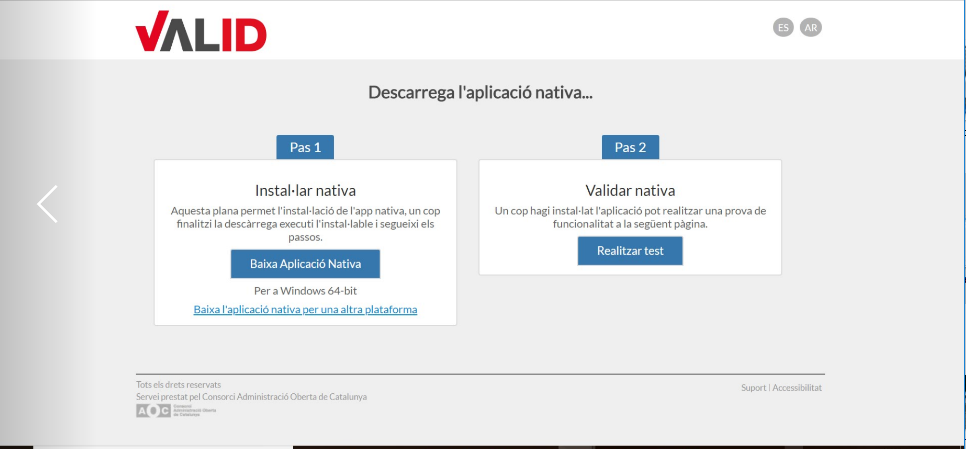Click the 'Tots els drets reservats' footer text

pos(179,384)
